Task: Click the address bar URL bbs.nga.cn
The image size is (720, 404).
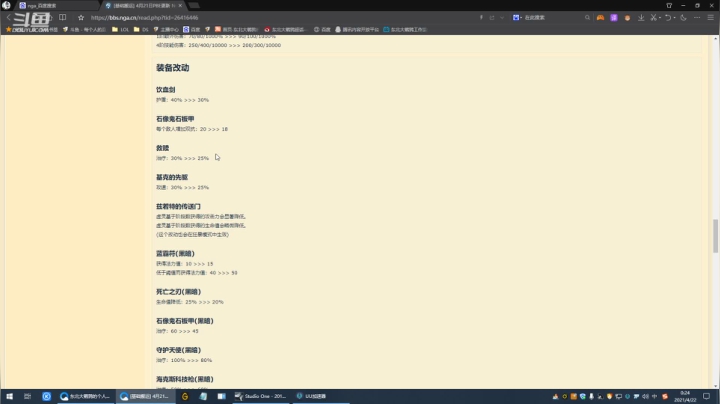Action: click(145, 17)
